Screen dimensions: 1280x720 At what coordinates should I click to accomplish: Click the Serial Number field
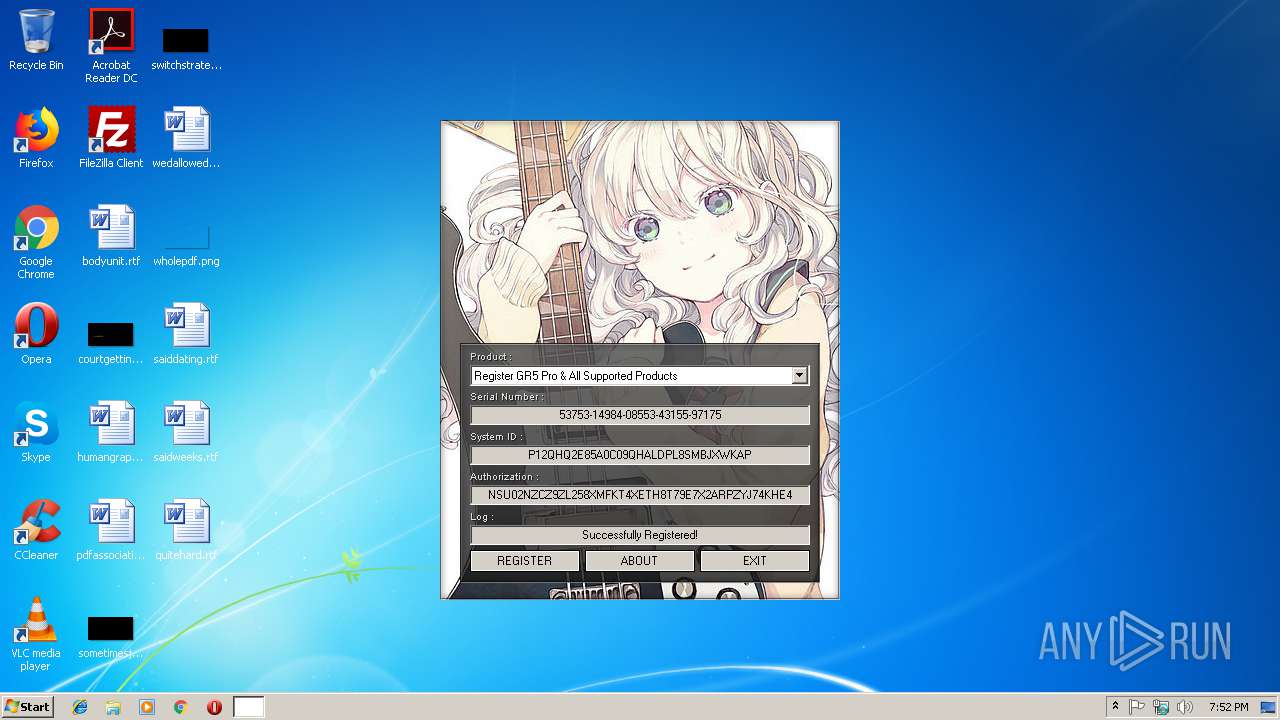pyautogui.click(x=640, y=415)
